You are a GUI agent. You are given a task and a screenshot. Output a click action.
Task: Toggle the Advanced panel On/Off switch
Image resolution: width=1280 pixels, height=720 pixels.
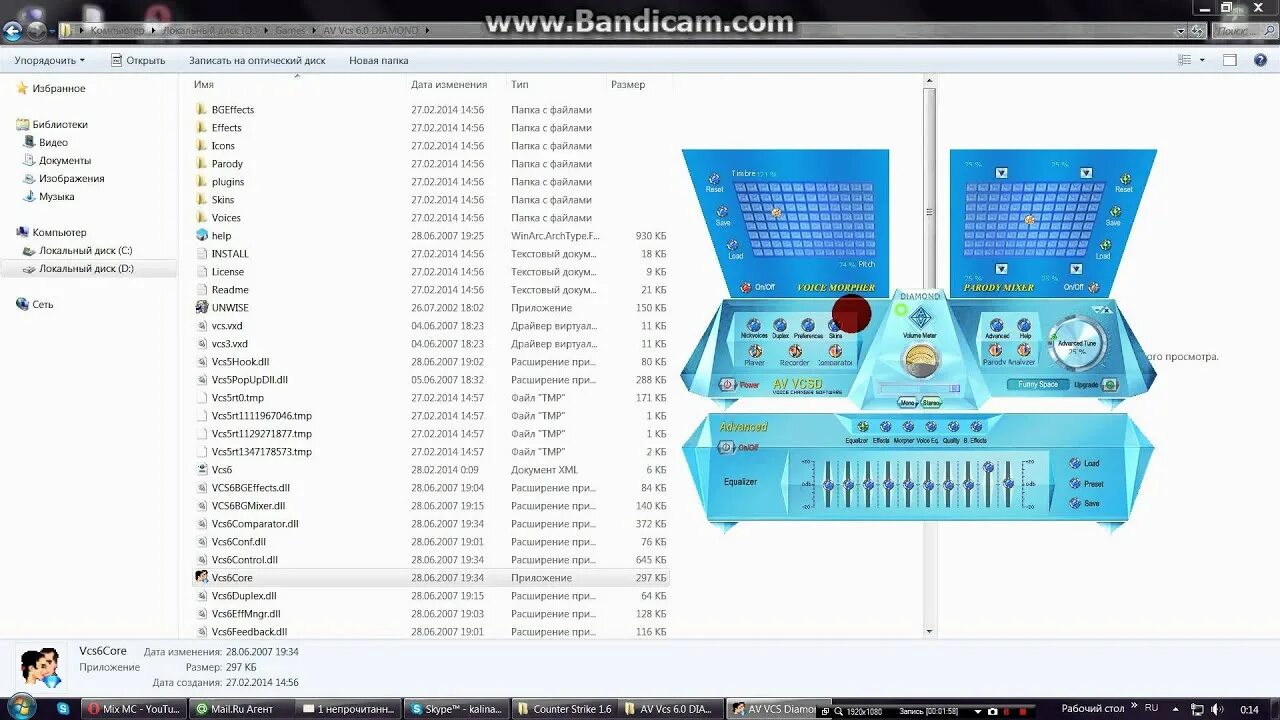726,447
